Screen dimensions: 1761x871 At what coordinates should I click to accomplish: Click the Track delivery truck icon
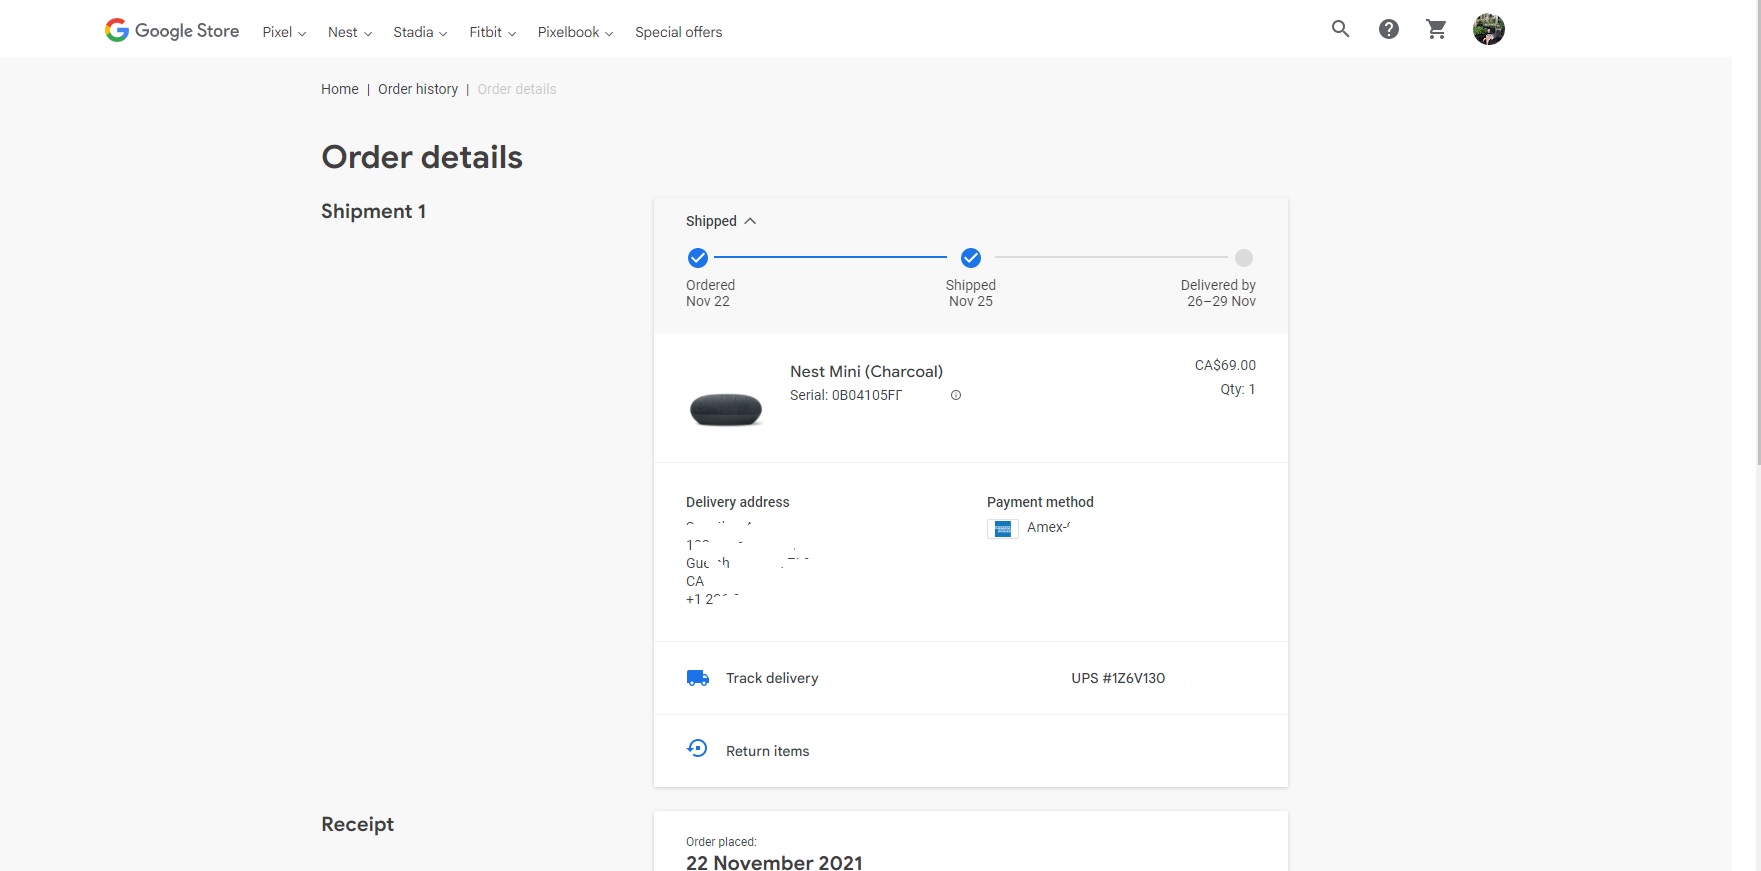pyautogui.click(x=698, y=678)
